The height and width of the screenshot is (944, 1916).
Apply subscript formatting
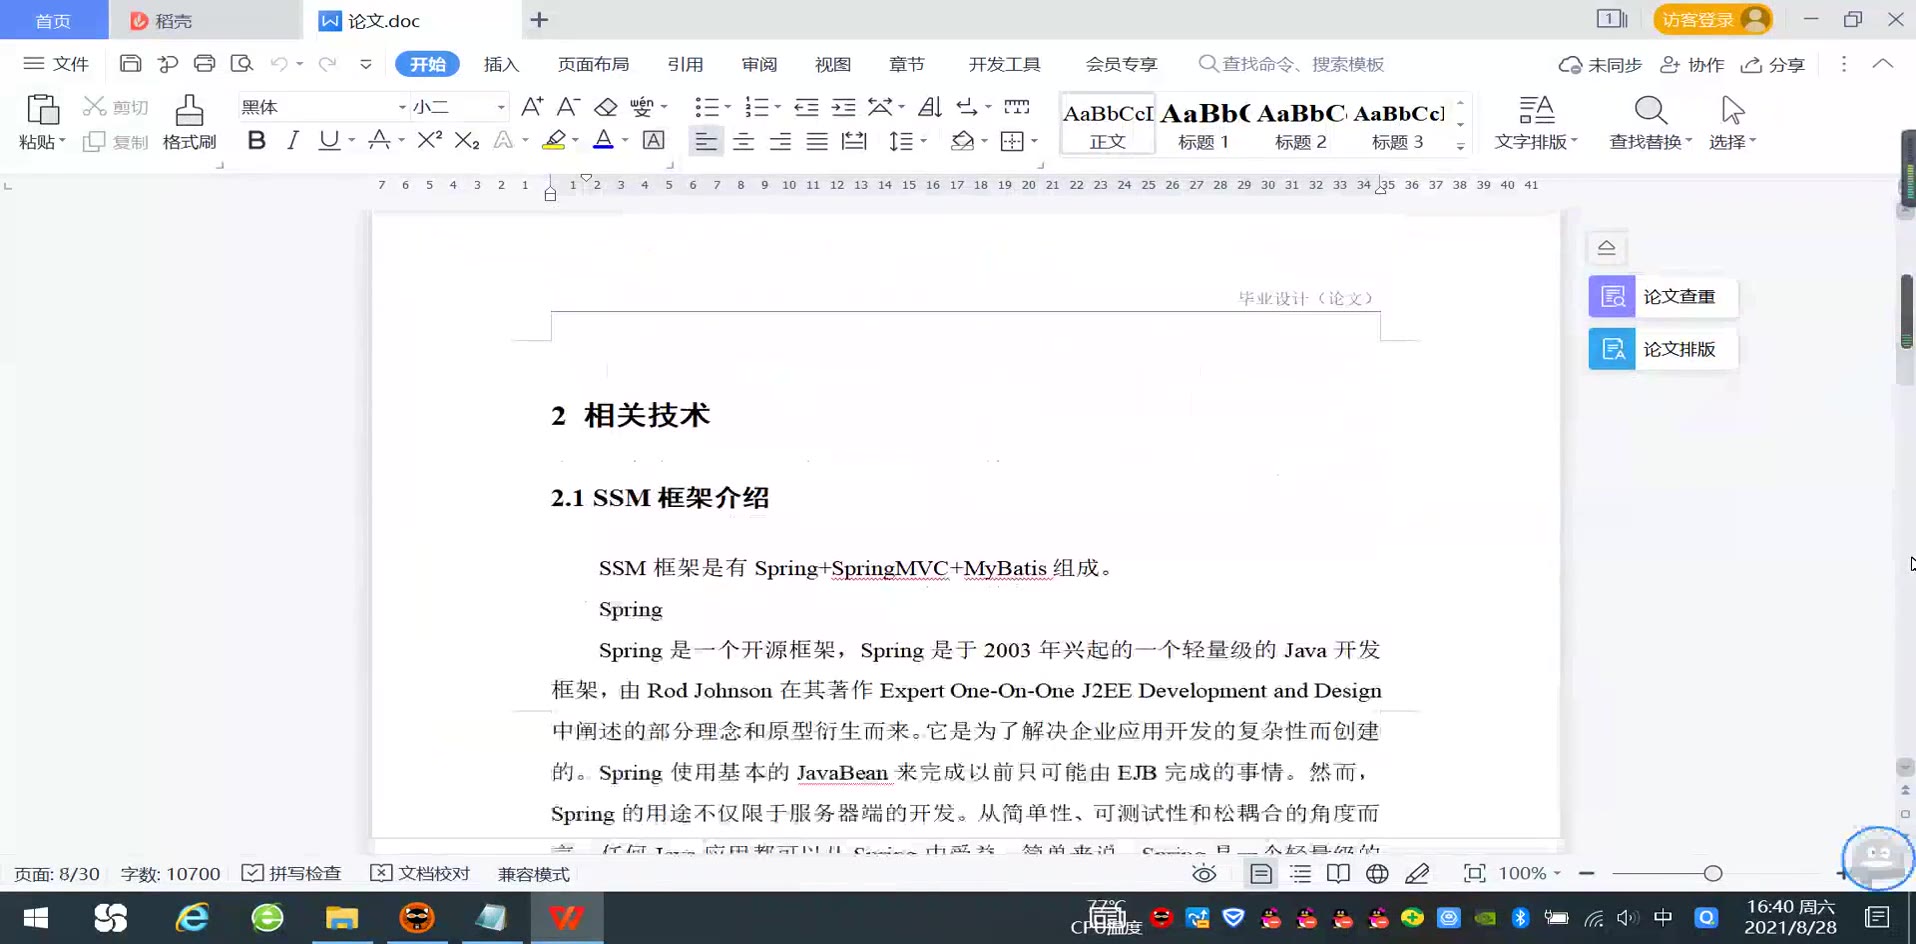pos(467,141)
